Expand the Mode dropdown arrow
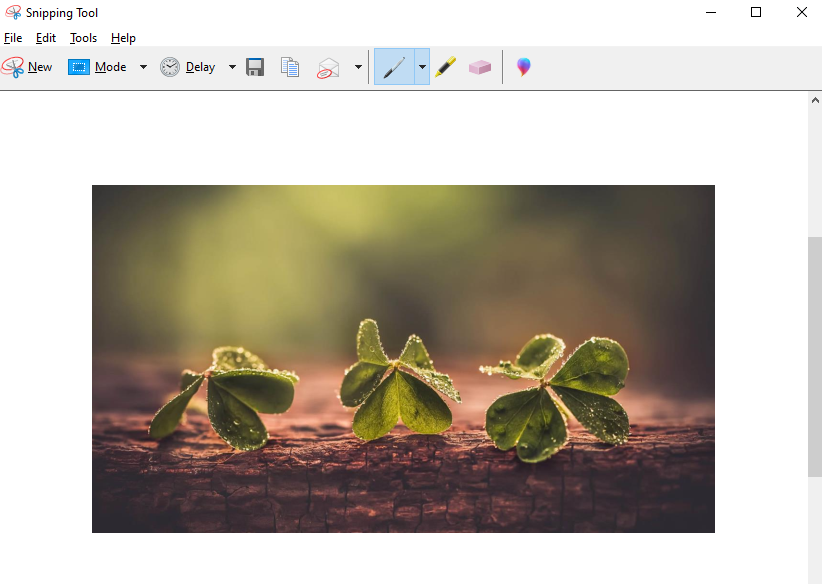Image resolution: width=822 pixels, height=584 pixels. [x=143, y=67]
